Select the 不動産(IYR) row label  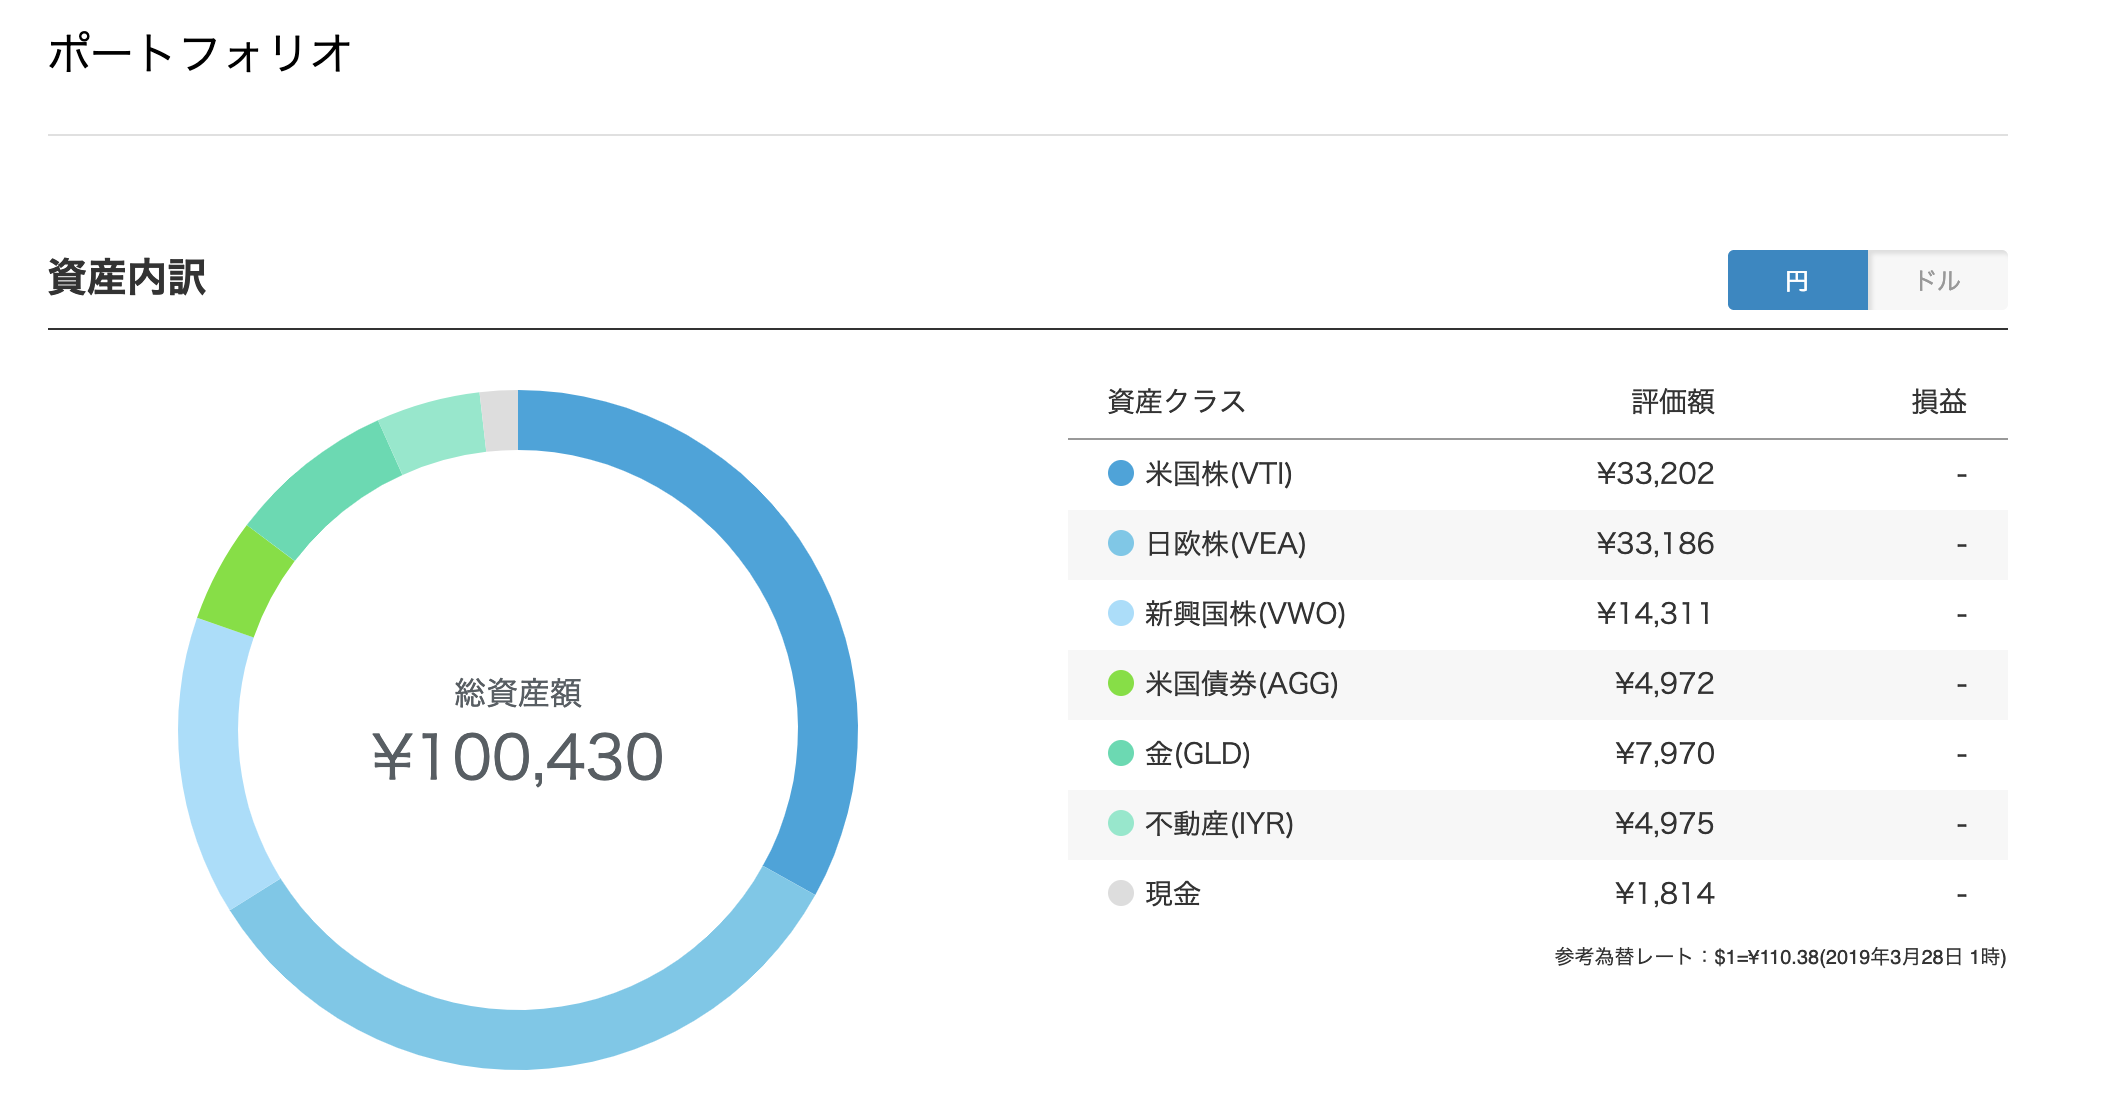pyautogui.click(x=1220, y=823)
